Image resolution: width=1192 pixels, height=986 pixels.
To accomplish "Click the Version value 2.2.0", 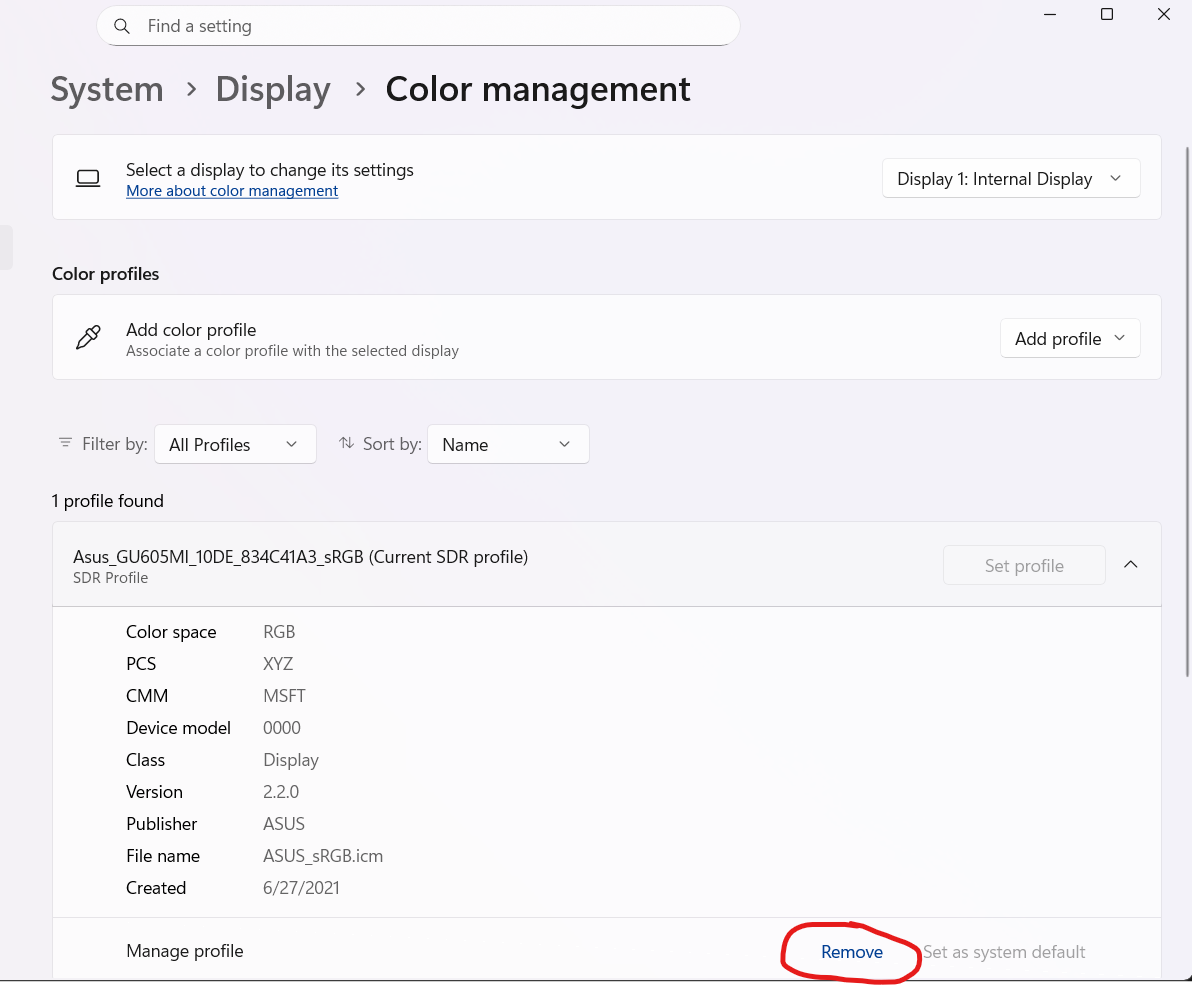I will 281,792.
